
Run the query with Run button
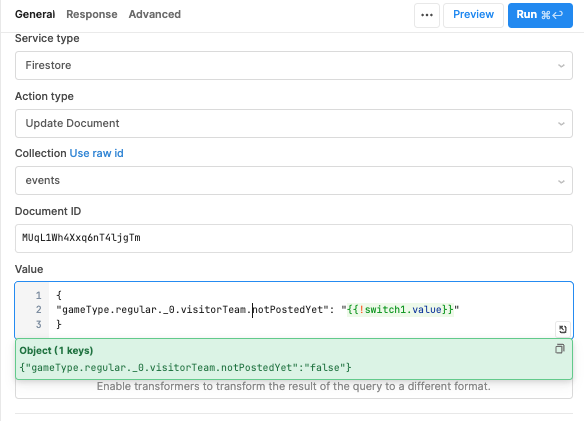(540, 15)
